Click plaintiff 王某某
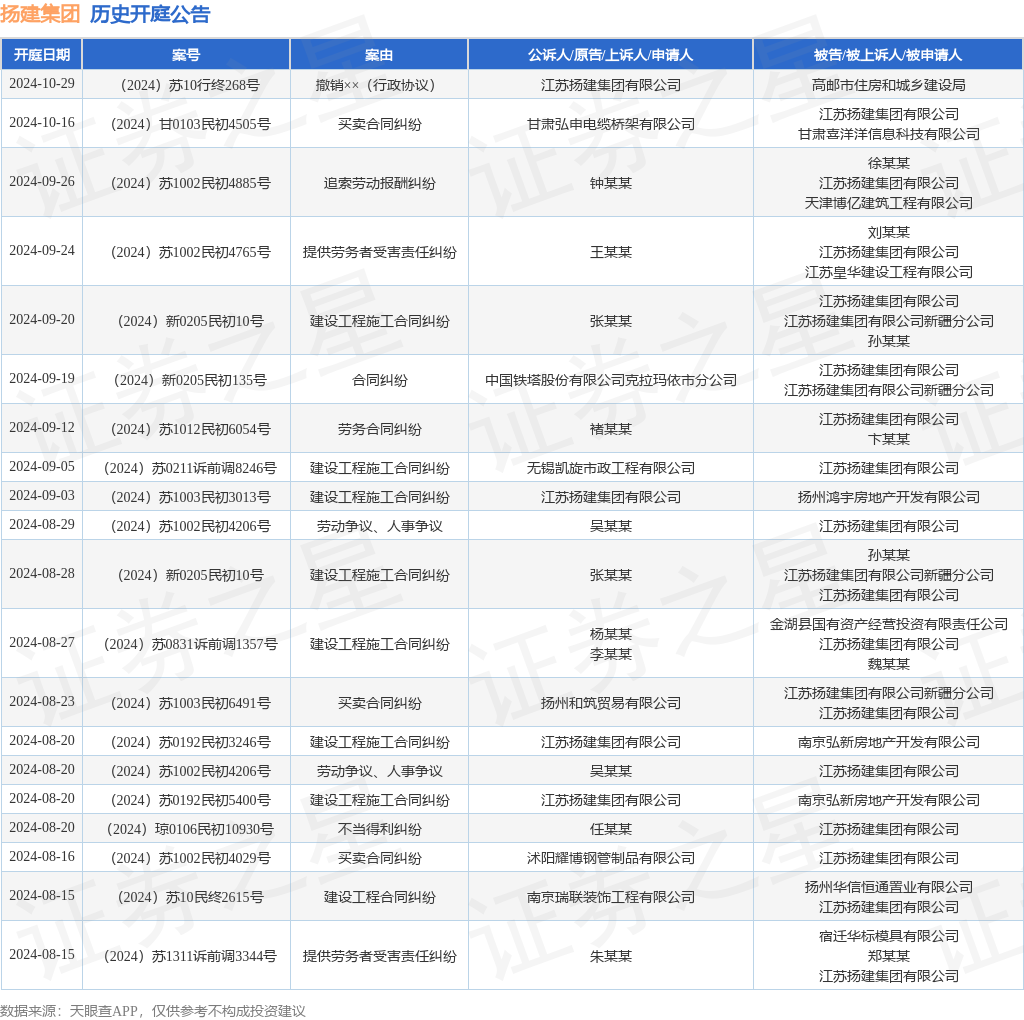The width and height of the screenshot is (1024, 1020). 611,252
